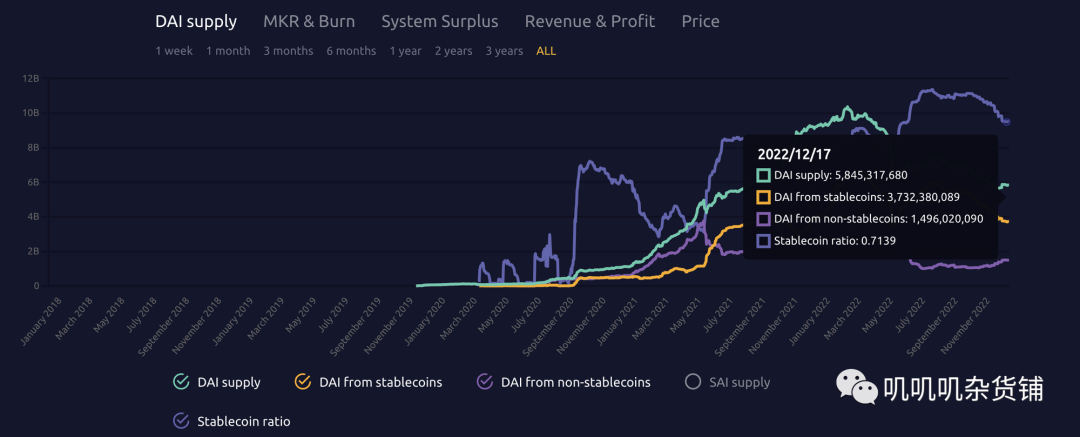The width and height of the screenshot is (1080, 437).
Task: Toggle the Stablecoin ratio legend checkmark
Action: (x=181, y=420)
